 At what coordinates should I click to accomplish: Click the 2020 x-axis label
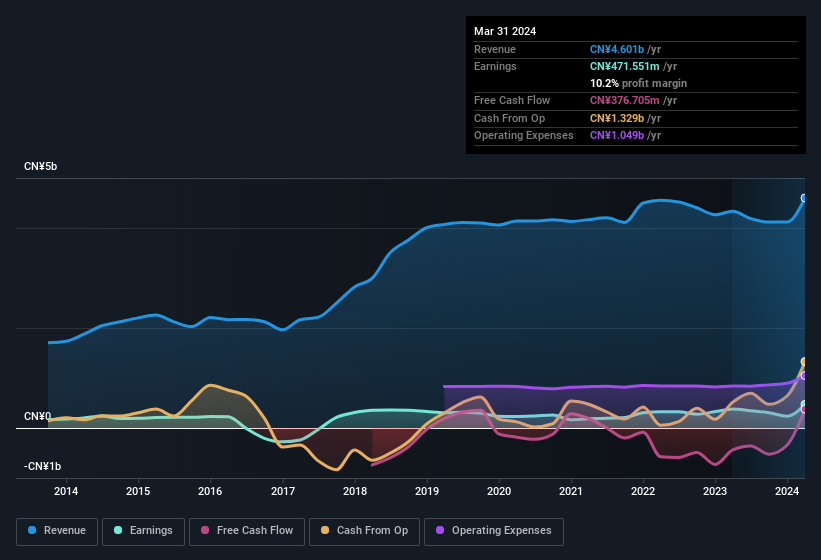click(x=499, y=491)
